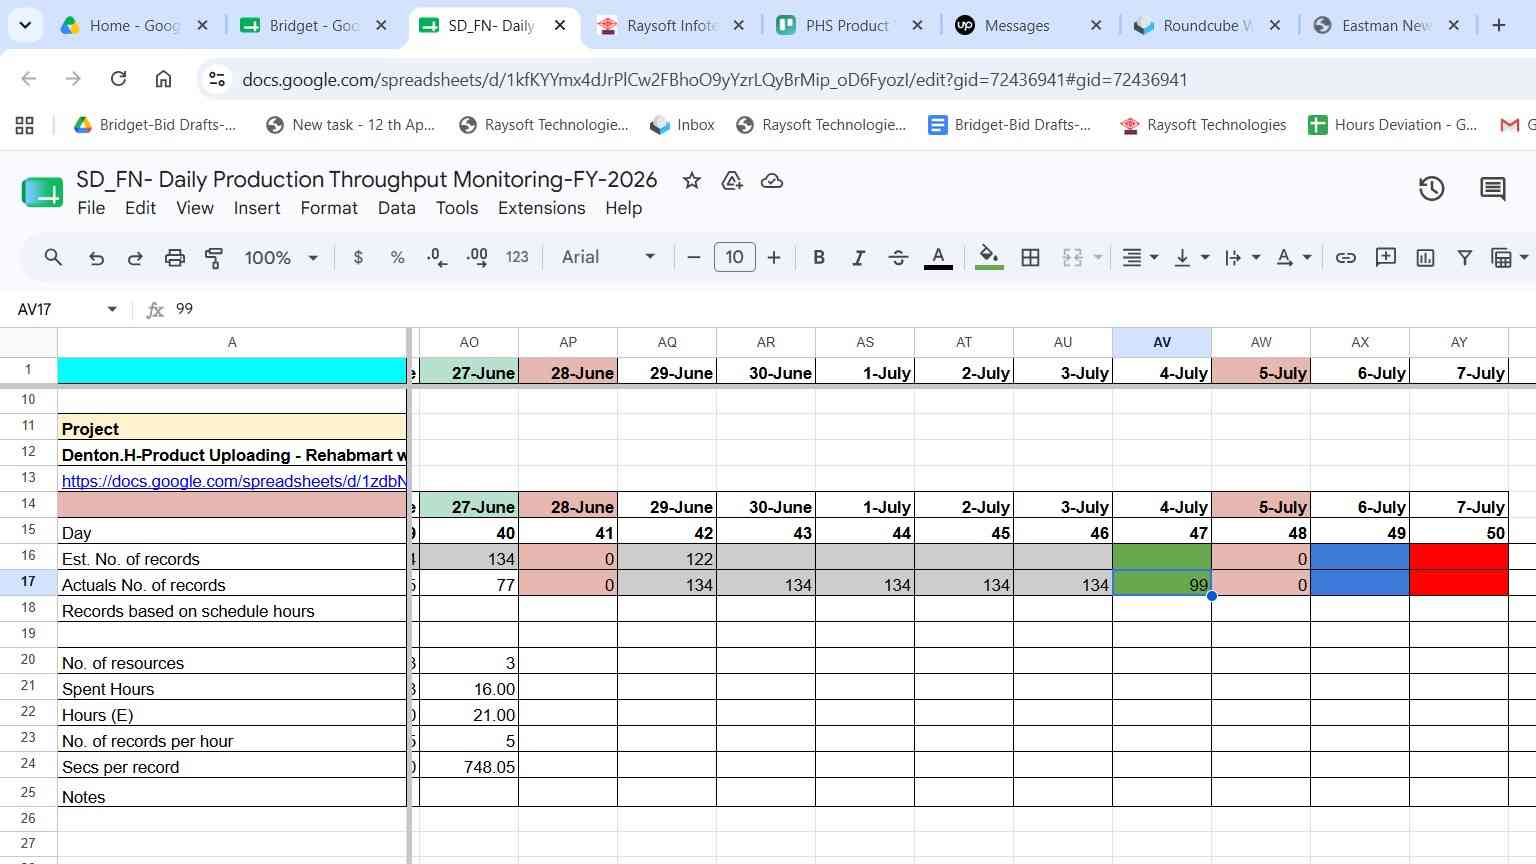The image size is (1536, 864).
Task: Open the docs.google.com spreadsheet link in row 13
Action: pyautogui.click(x=234, y=481)
